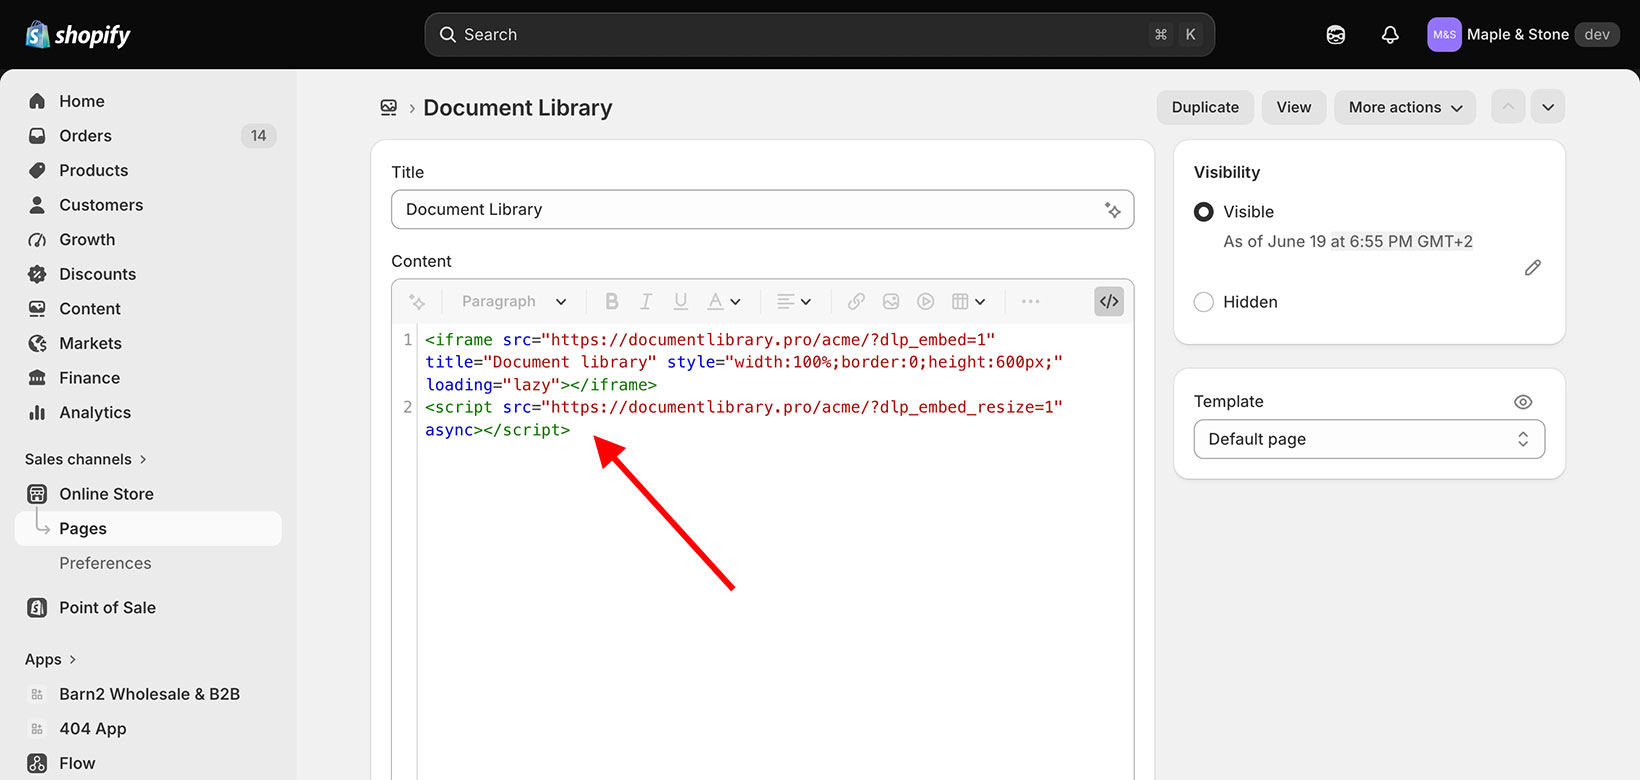This screenshot has height=780, width=1640.
Task: Click the Online Store icon
Action: (37, 494)
